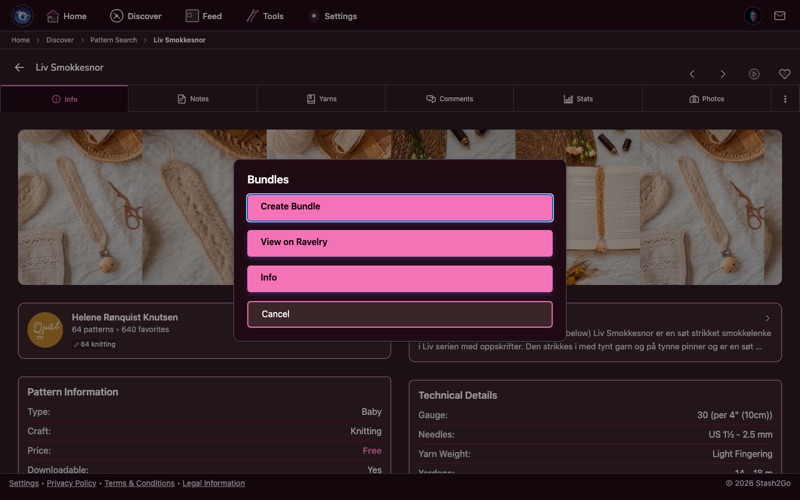
Task: Go to next pattern chevron
Action: click(723, 74)
